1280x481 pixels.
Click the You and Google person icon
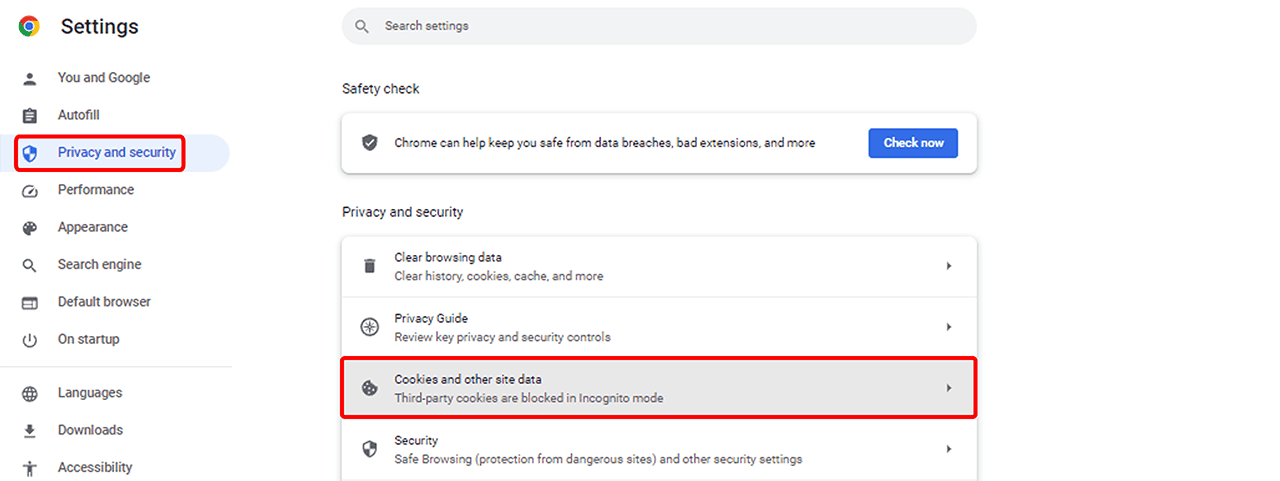click(30, 78)
